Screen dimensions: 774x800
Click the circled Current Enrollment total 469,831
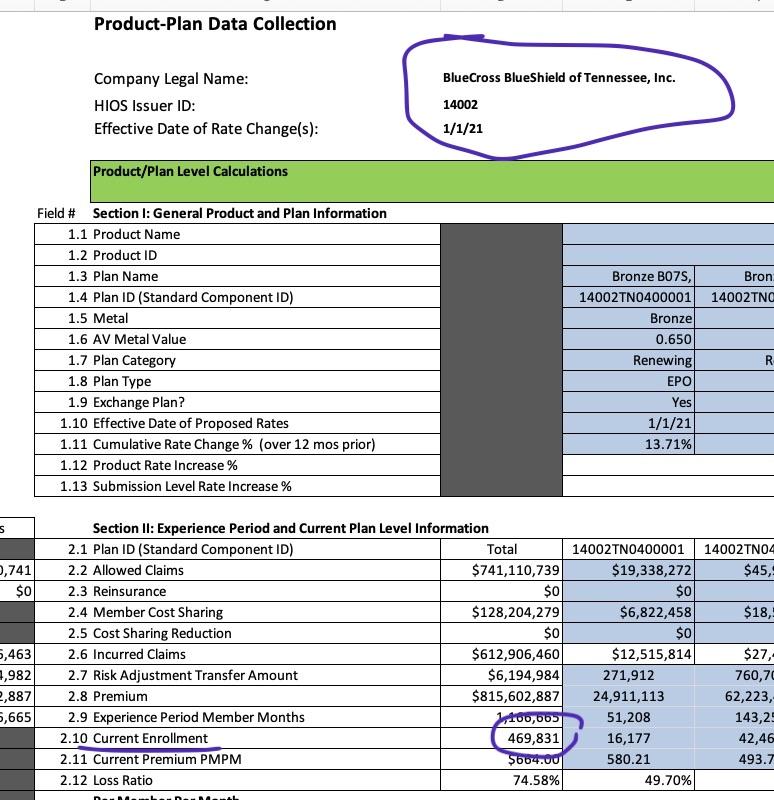point(535,738)
